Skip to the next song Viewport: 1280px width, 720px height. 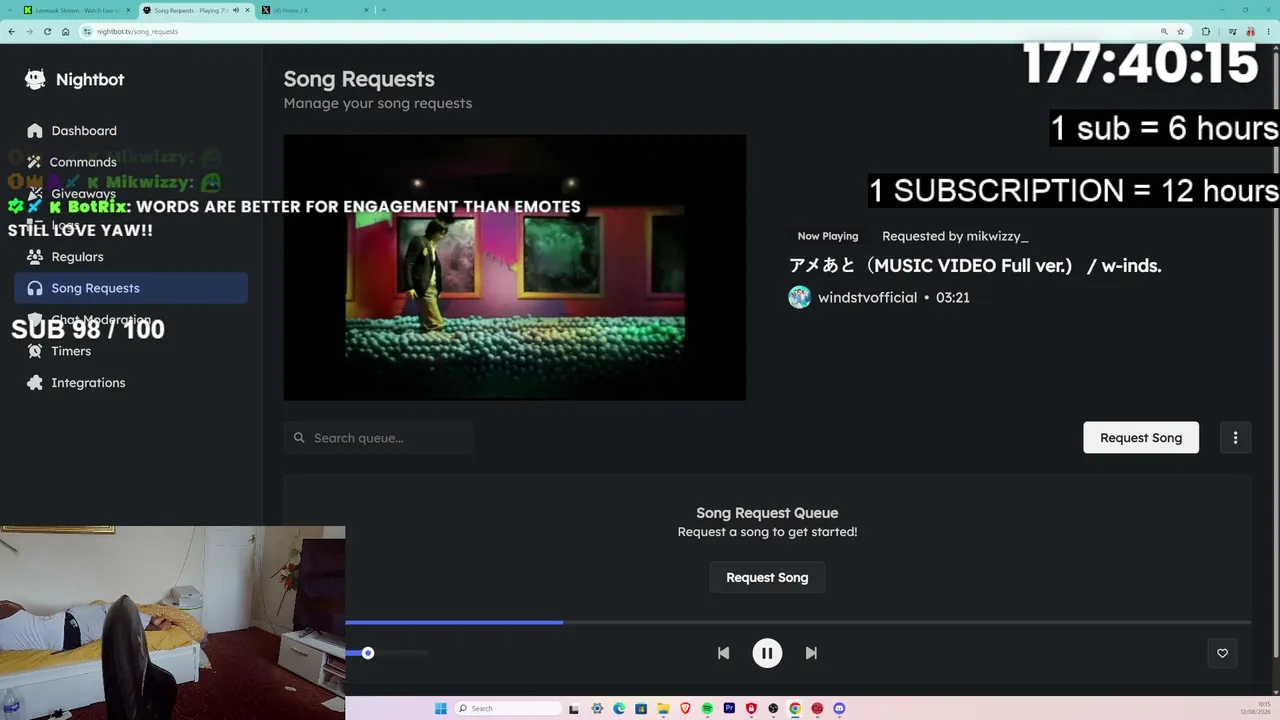coord(811,653)
